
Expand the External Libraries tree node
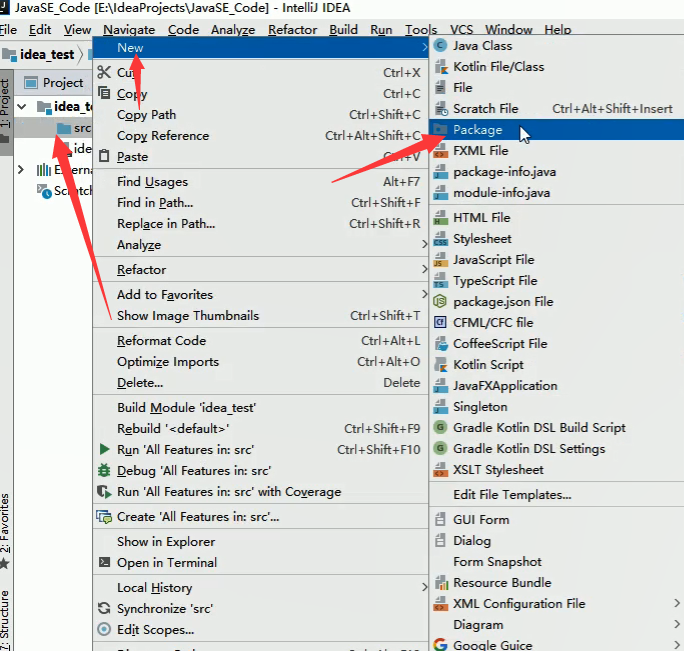coord(21,169)
